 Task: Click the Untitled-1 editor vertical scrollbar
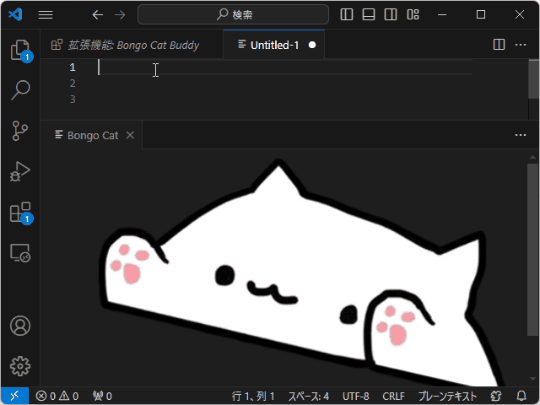533,80
